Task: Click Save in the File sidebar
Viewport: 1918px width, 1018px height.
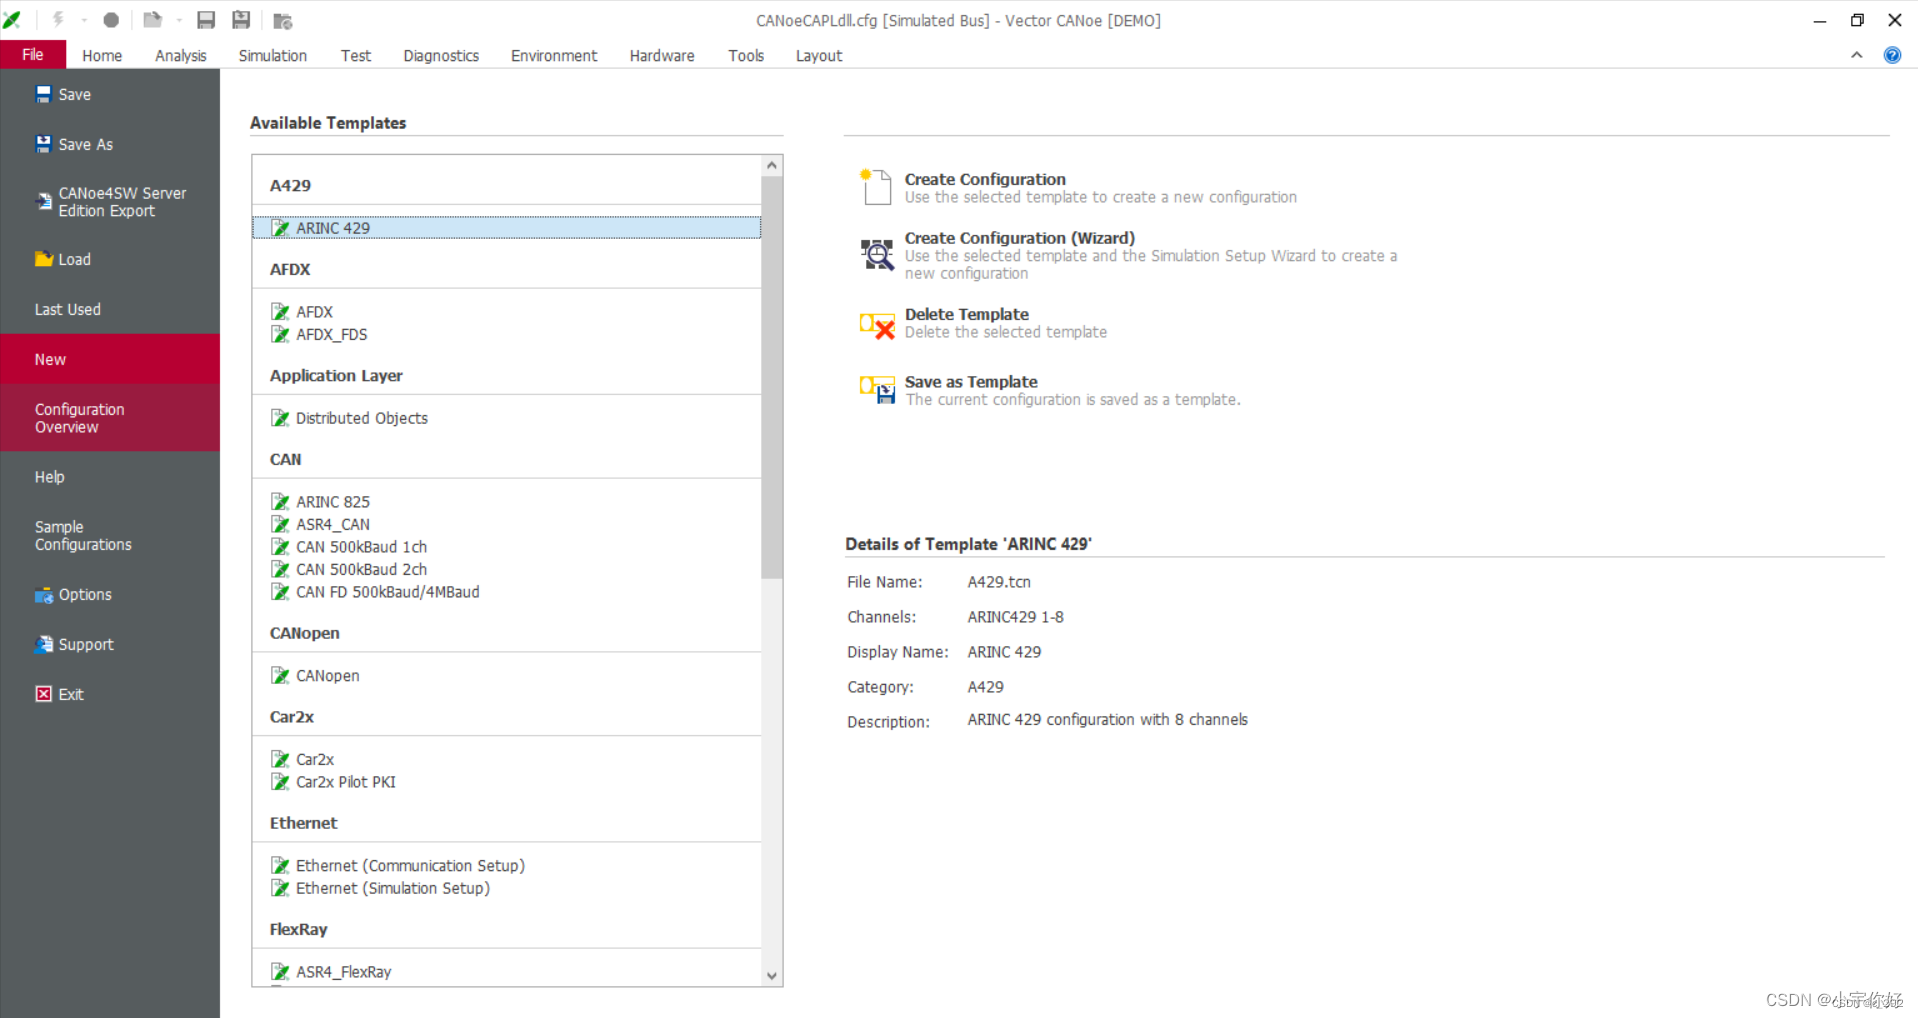Action: coord(110,94)
